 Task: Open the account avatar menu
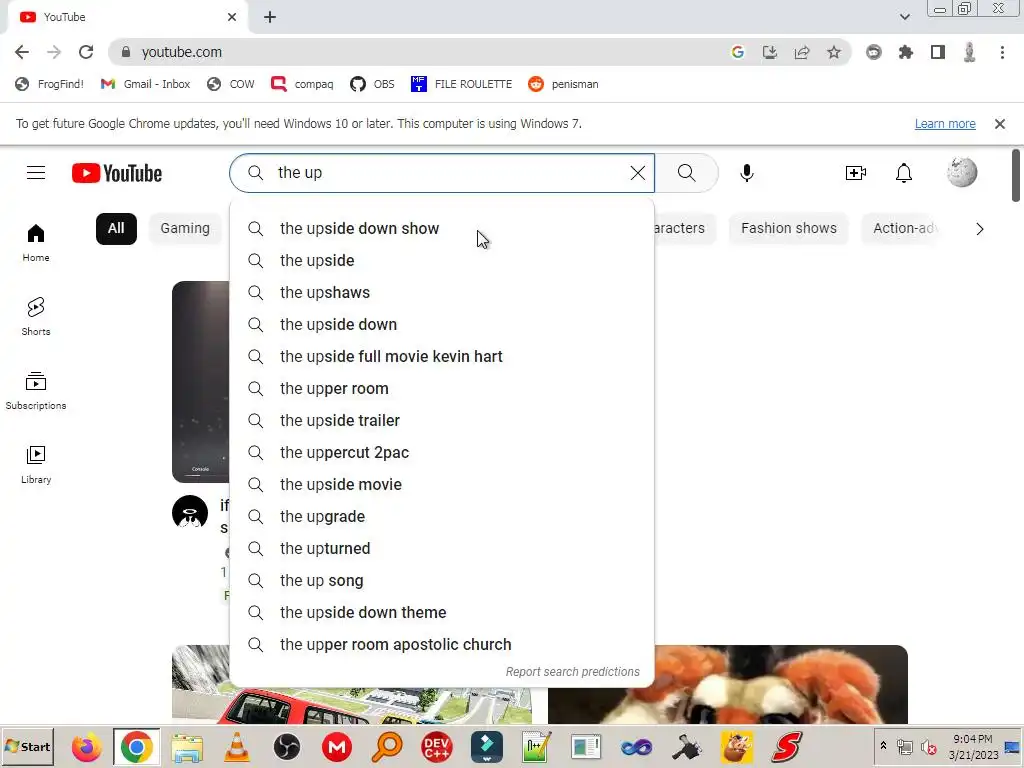[962, 173]
